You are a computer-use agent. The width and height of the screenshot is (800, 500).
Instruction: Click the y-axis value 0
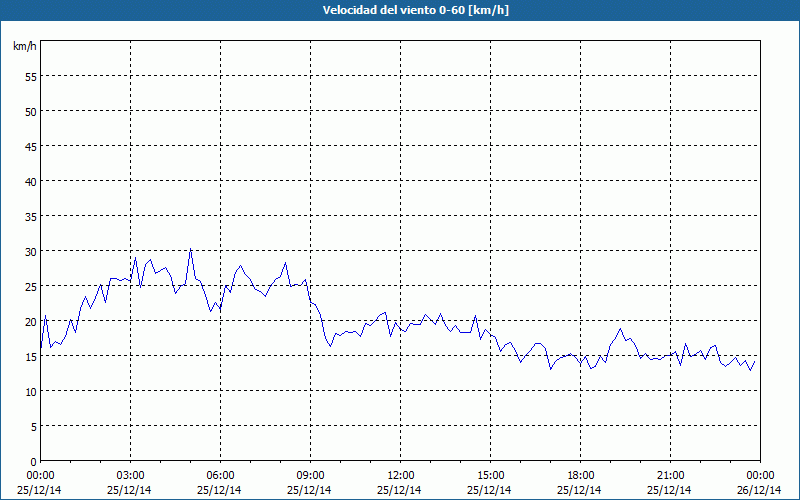[34, 462]
